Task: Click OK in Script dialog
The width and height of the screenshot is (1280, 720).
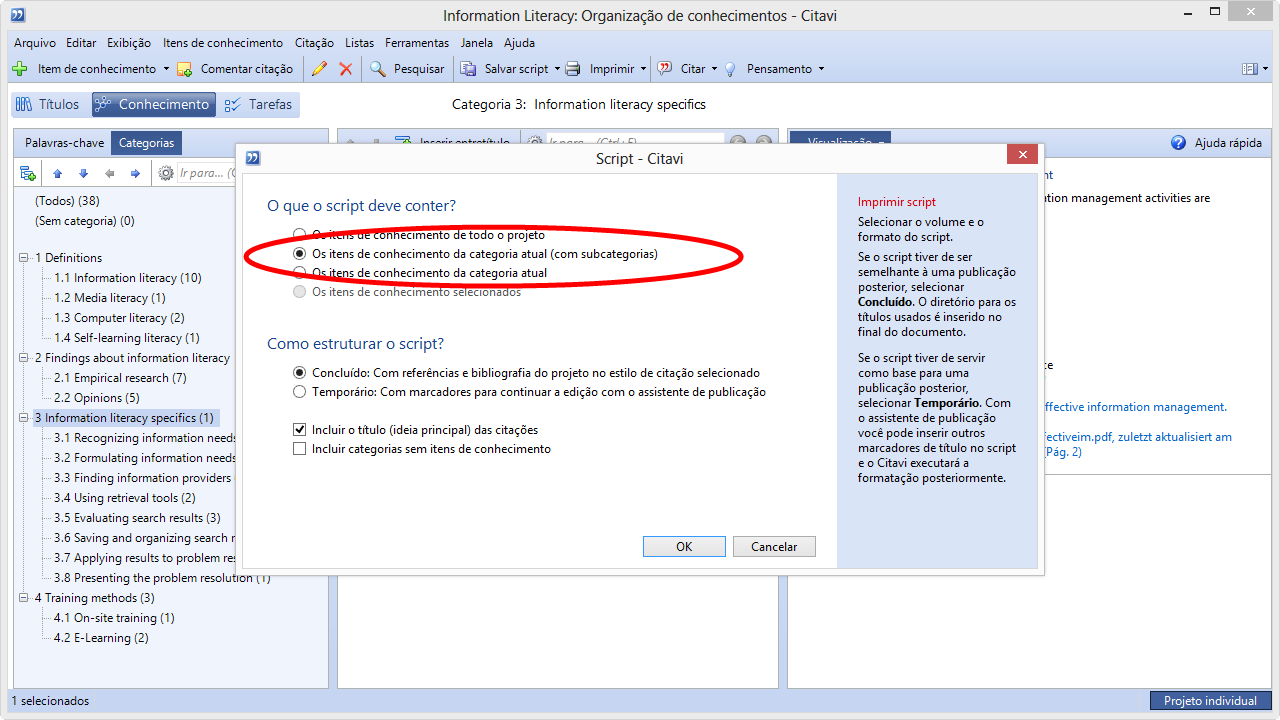Action: point(684,547)
